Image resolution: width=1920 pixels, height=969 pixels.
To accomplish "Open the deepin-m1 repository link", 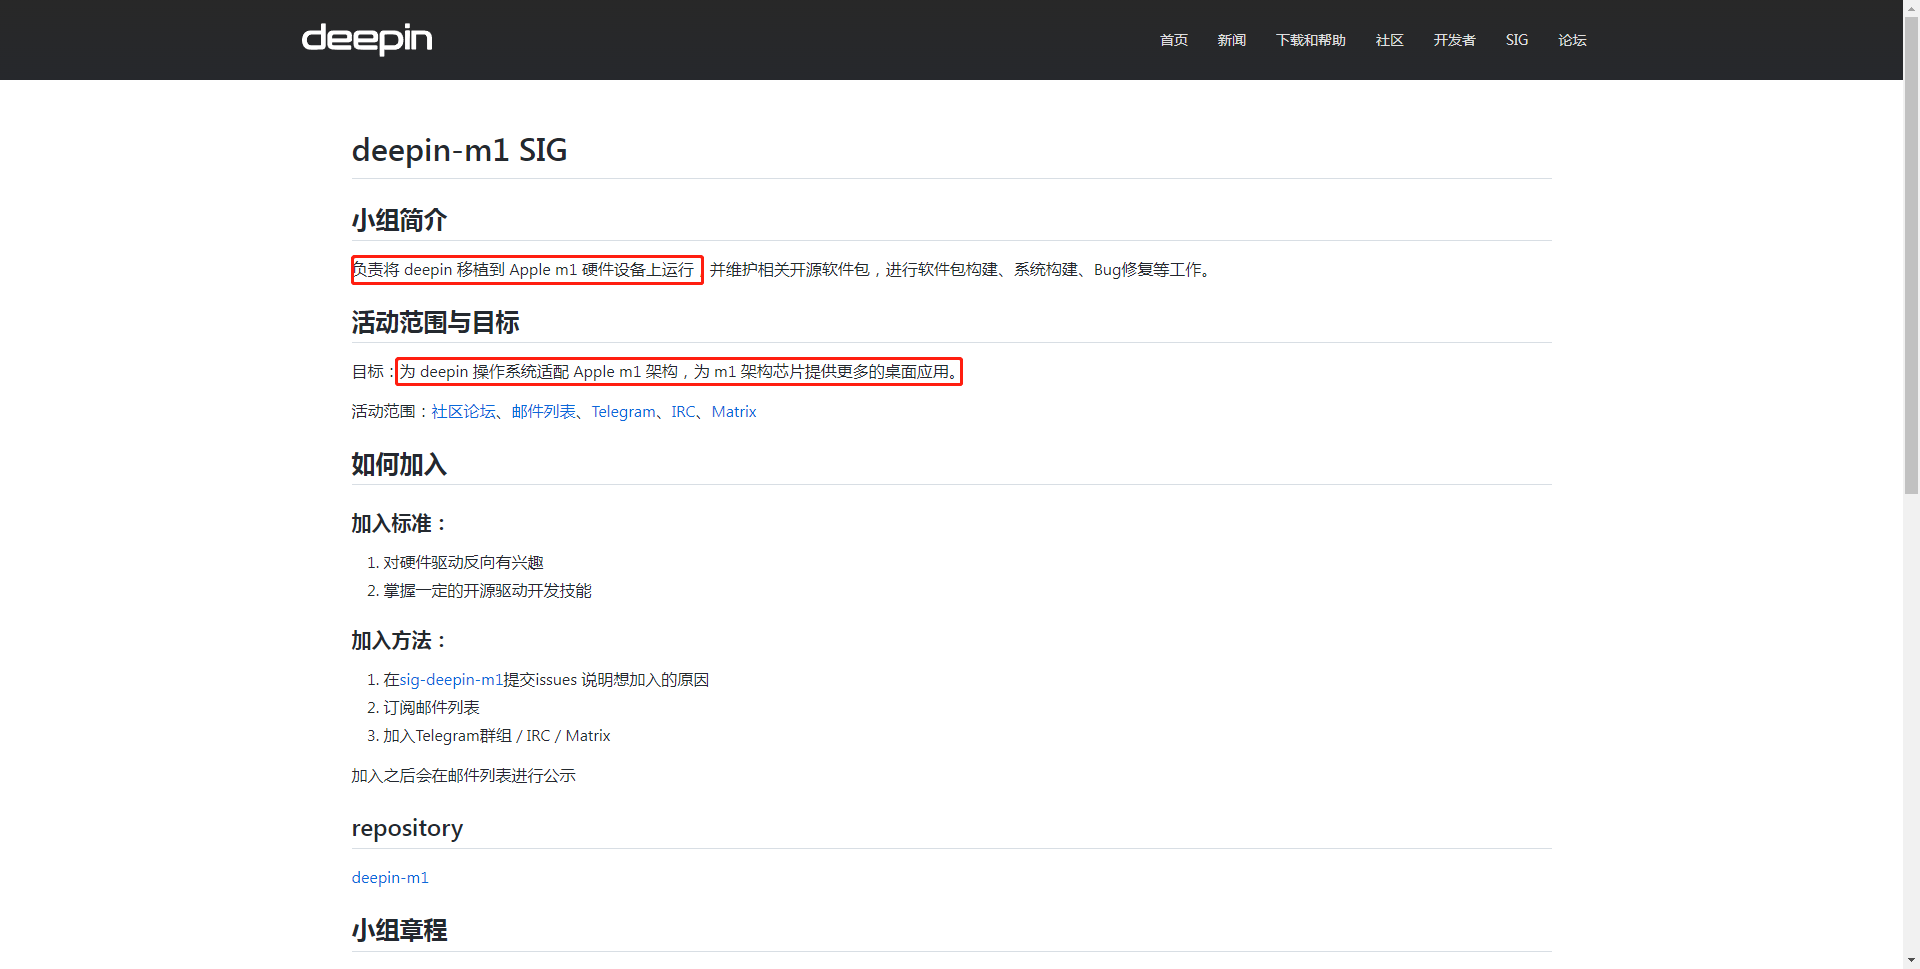I will [390, 878].
